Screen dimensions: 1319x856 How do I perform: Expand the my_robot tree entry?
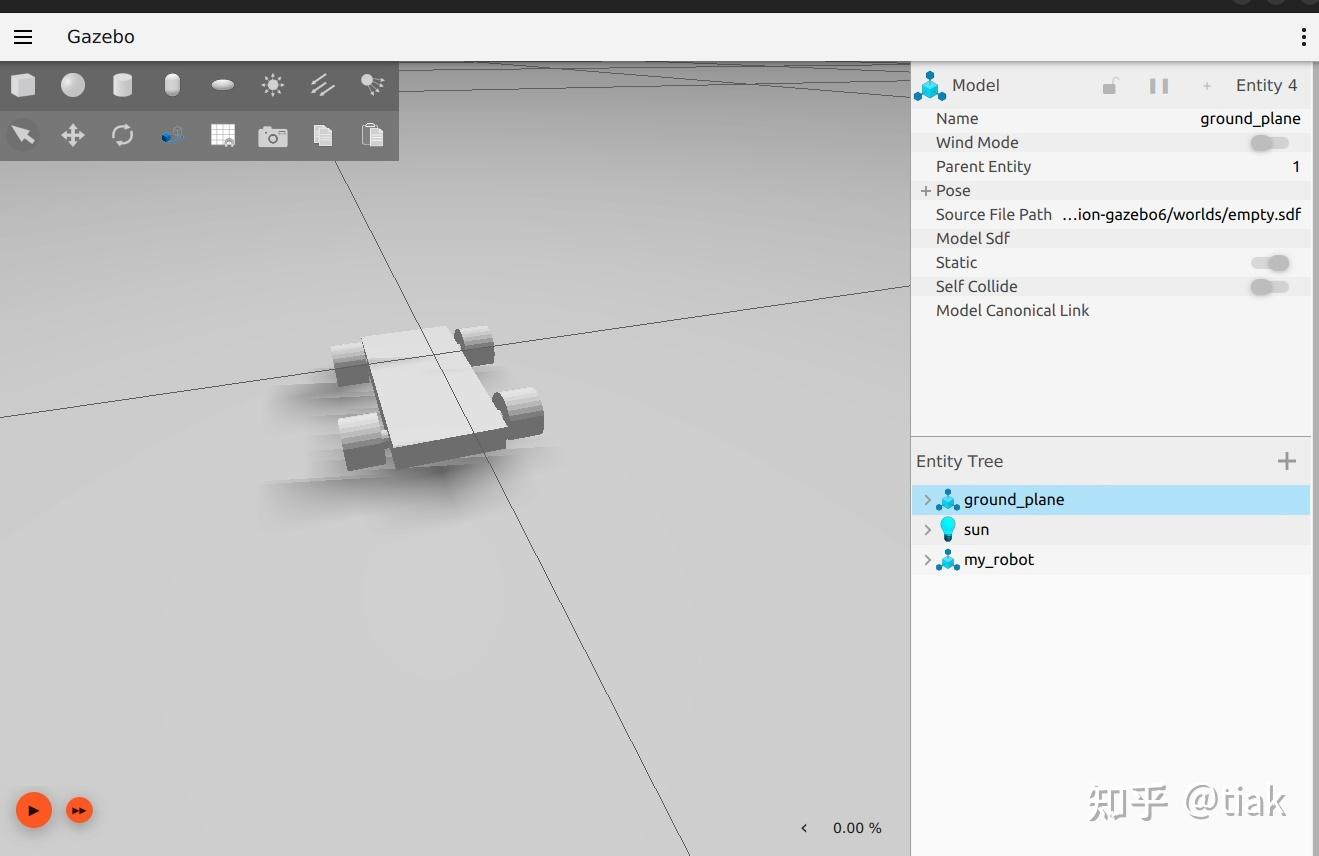pyautogui.click(x=926, y=560)
